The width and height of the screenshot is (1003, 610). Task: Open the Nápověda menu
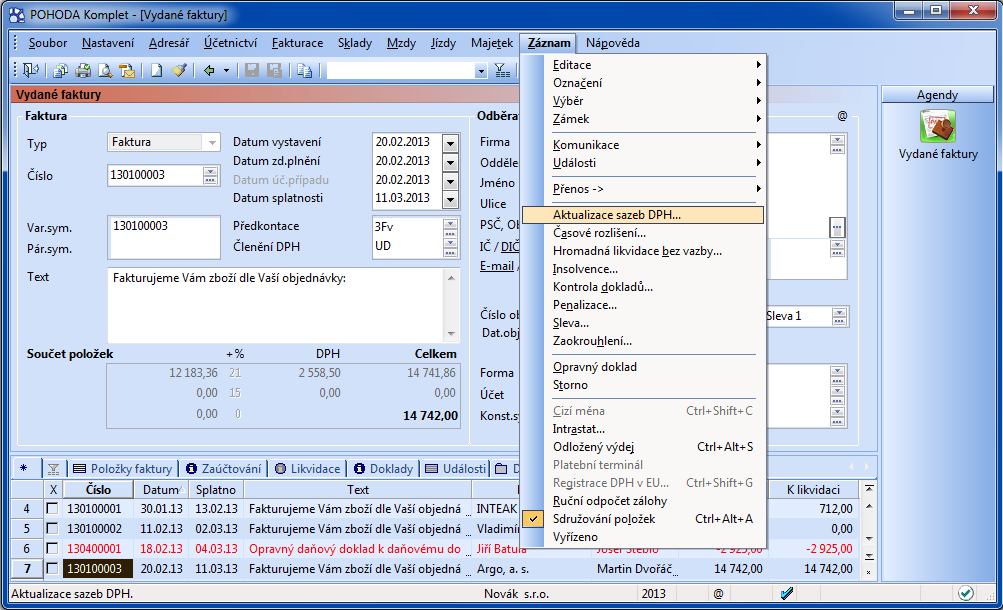click(613, 43)
